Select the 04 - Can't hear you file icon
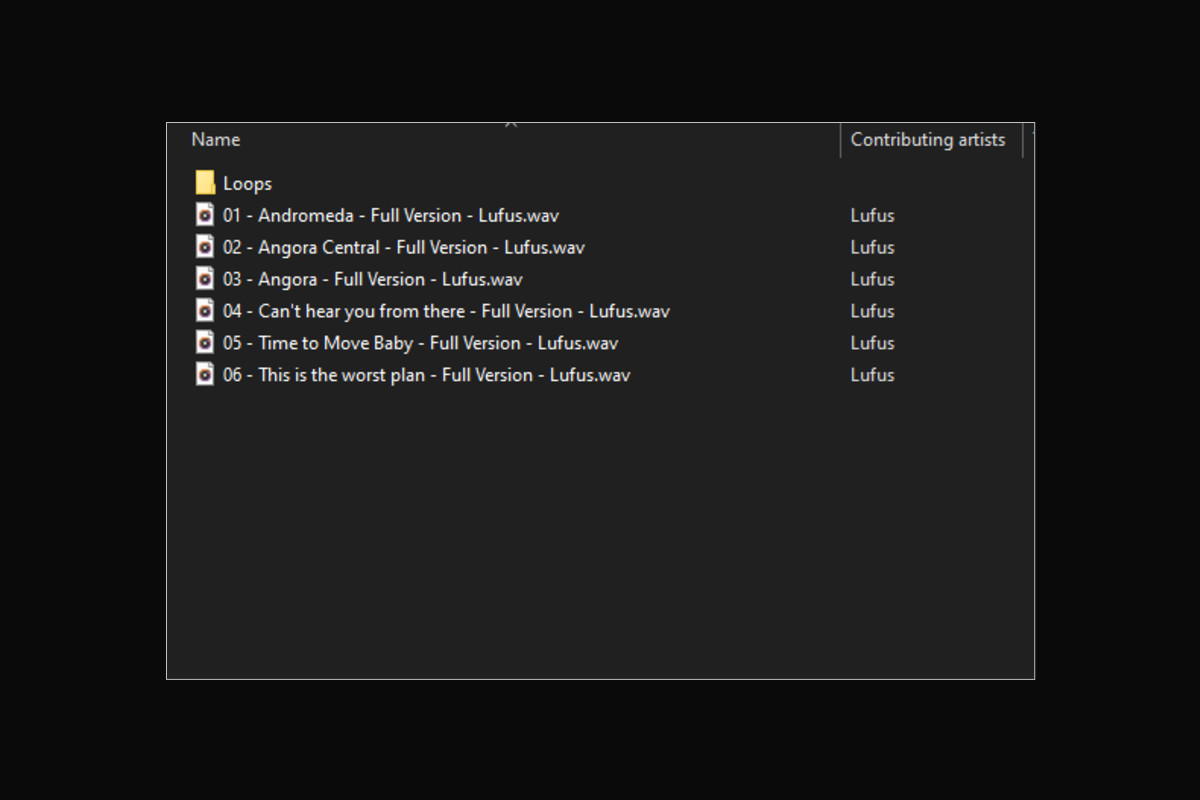The width and height of the screenshot is (1200, 800). 205,310
